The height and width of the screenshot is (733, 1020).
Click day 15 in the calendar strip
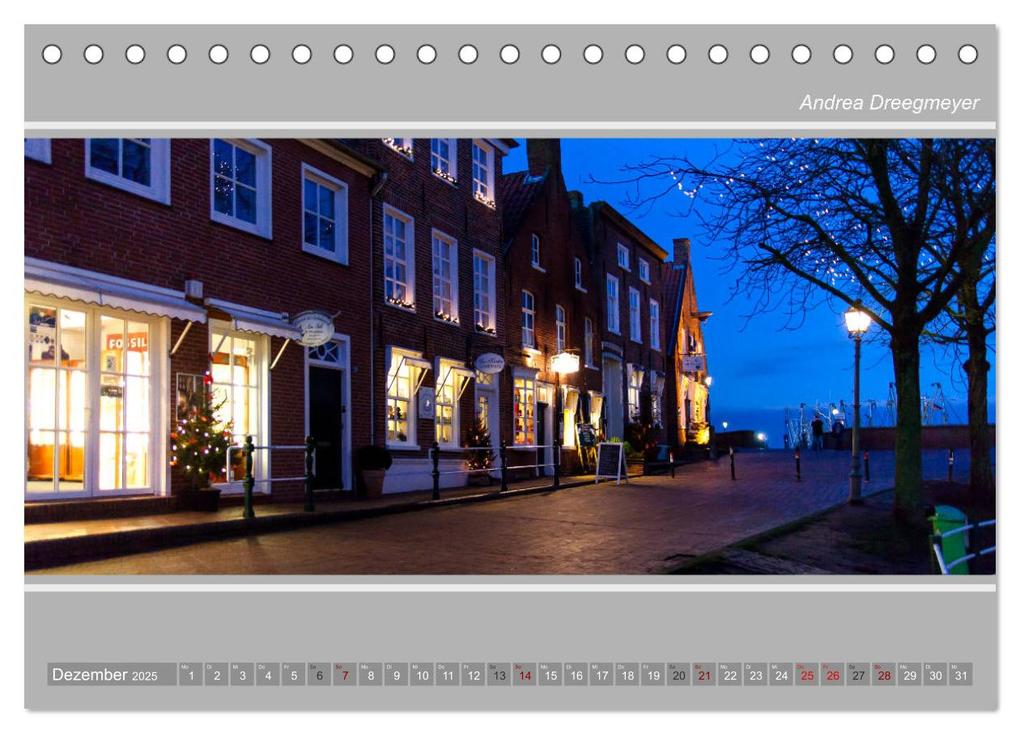click(550, 674)
